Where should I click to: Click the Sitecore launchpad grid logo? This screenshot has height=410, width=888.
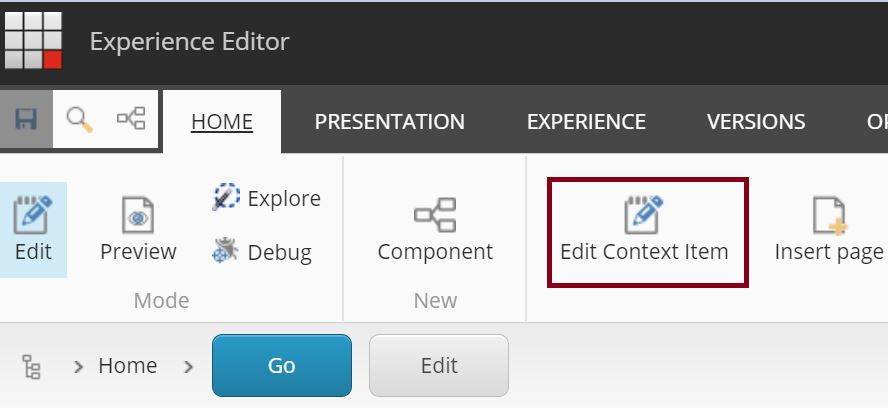pos(33,40)
